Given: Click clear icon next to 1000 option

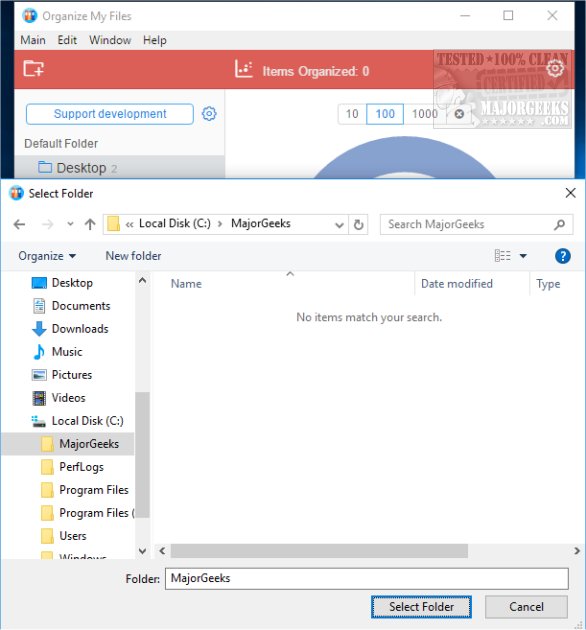Looking at the screenshot, I should click(x=459, y=114).
